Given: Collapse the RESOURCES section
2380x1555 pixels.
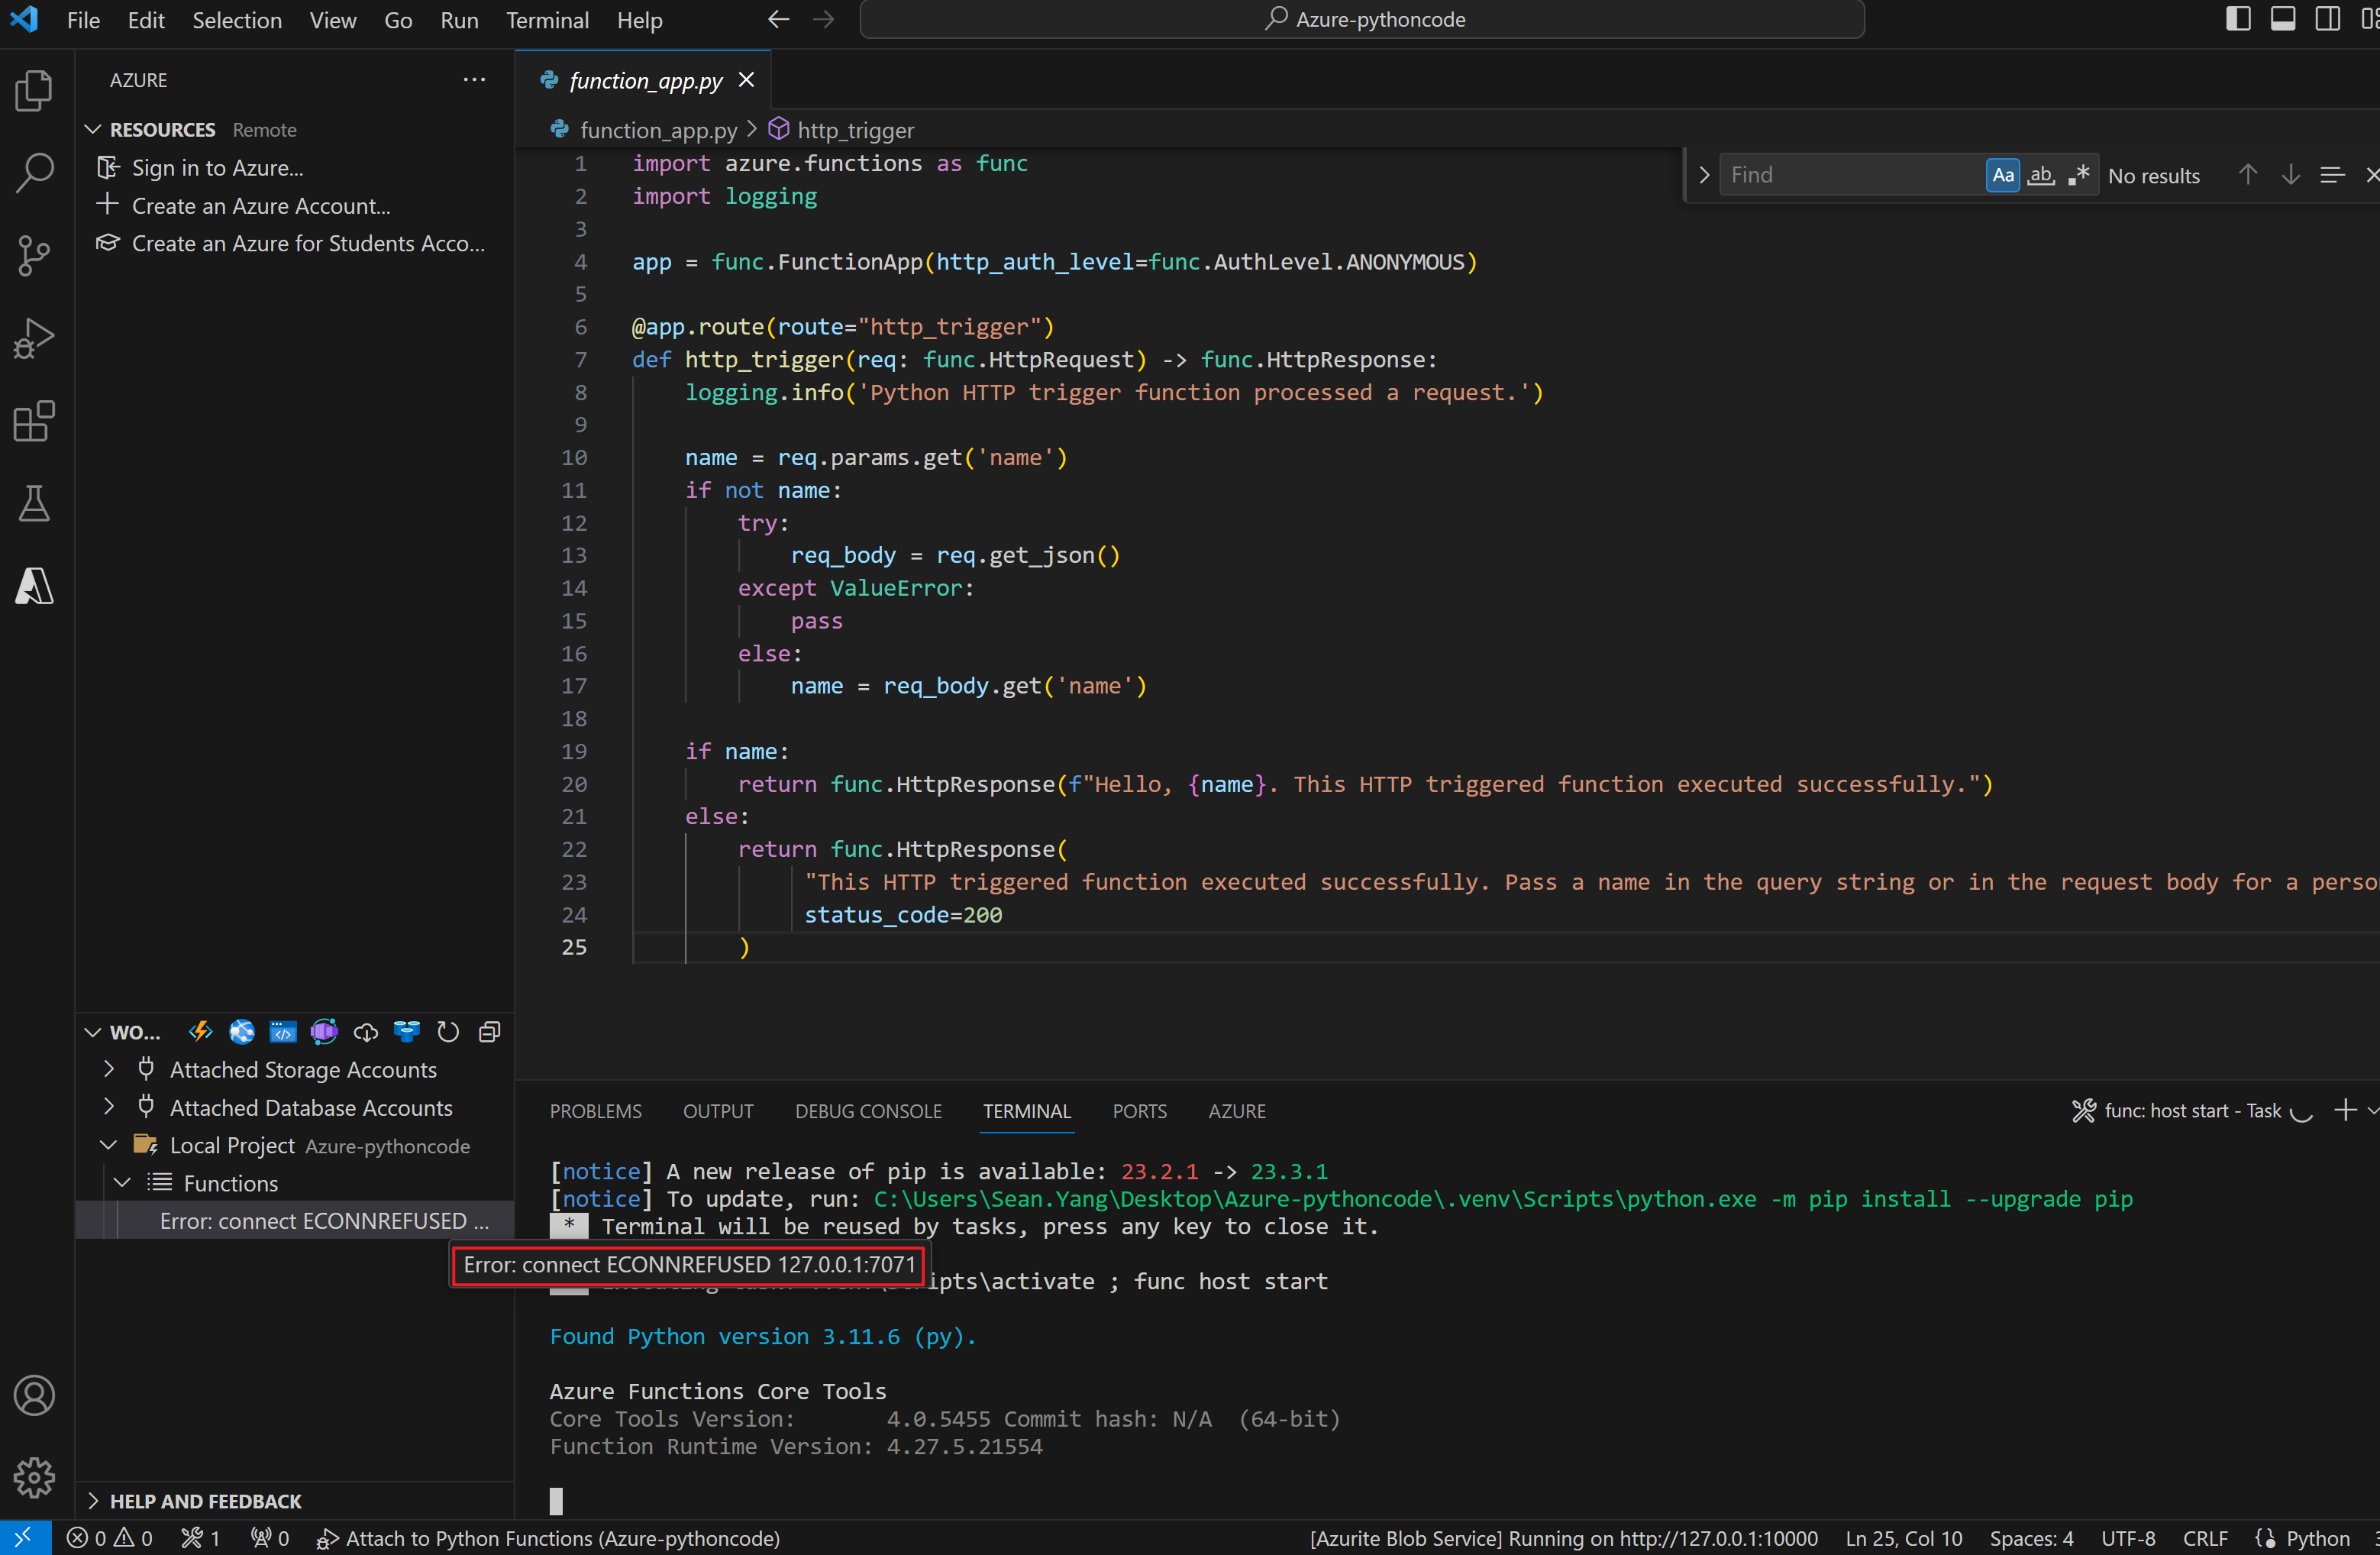Looking at the screenshot, I should [x=93, y=129].
